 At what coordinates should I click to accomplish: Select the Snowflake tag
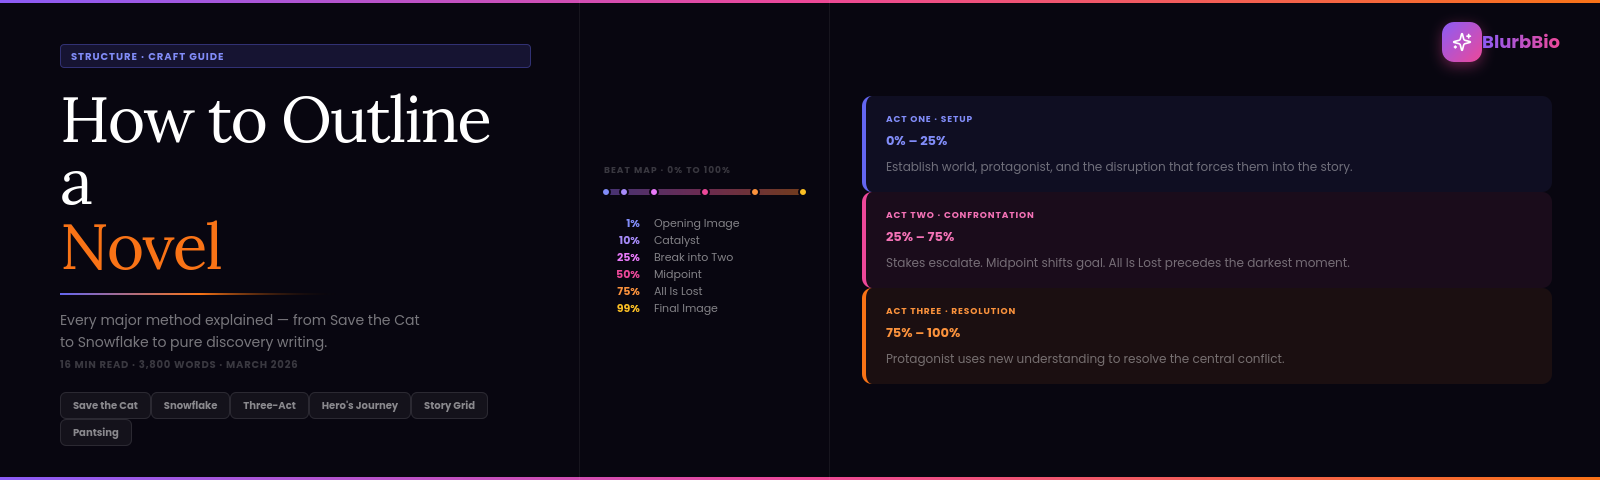click(190, 405)
